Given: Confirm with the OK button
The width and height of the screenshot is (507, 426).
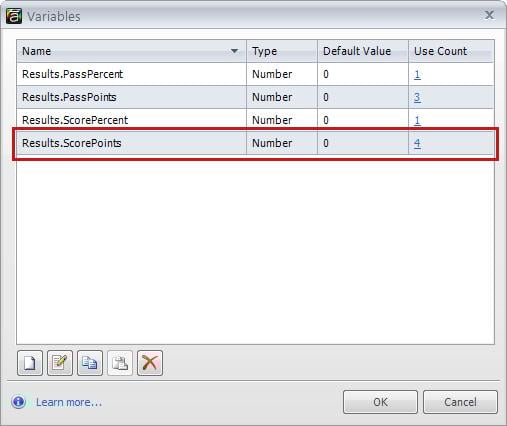Looking at the screenshot, I should [x=380, y=402].
